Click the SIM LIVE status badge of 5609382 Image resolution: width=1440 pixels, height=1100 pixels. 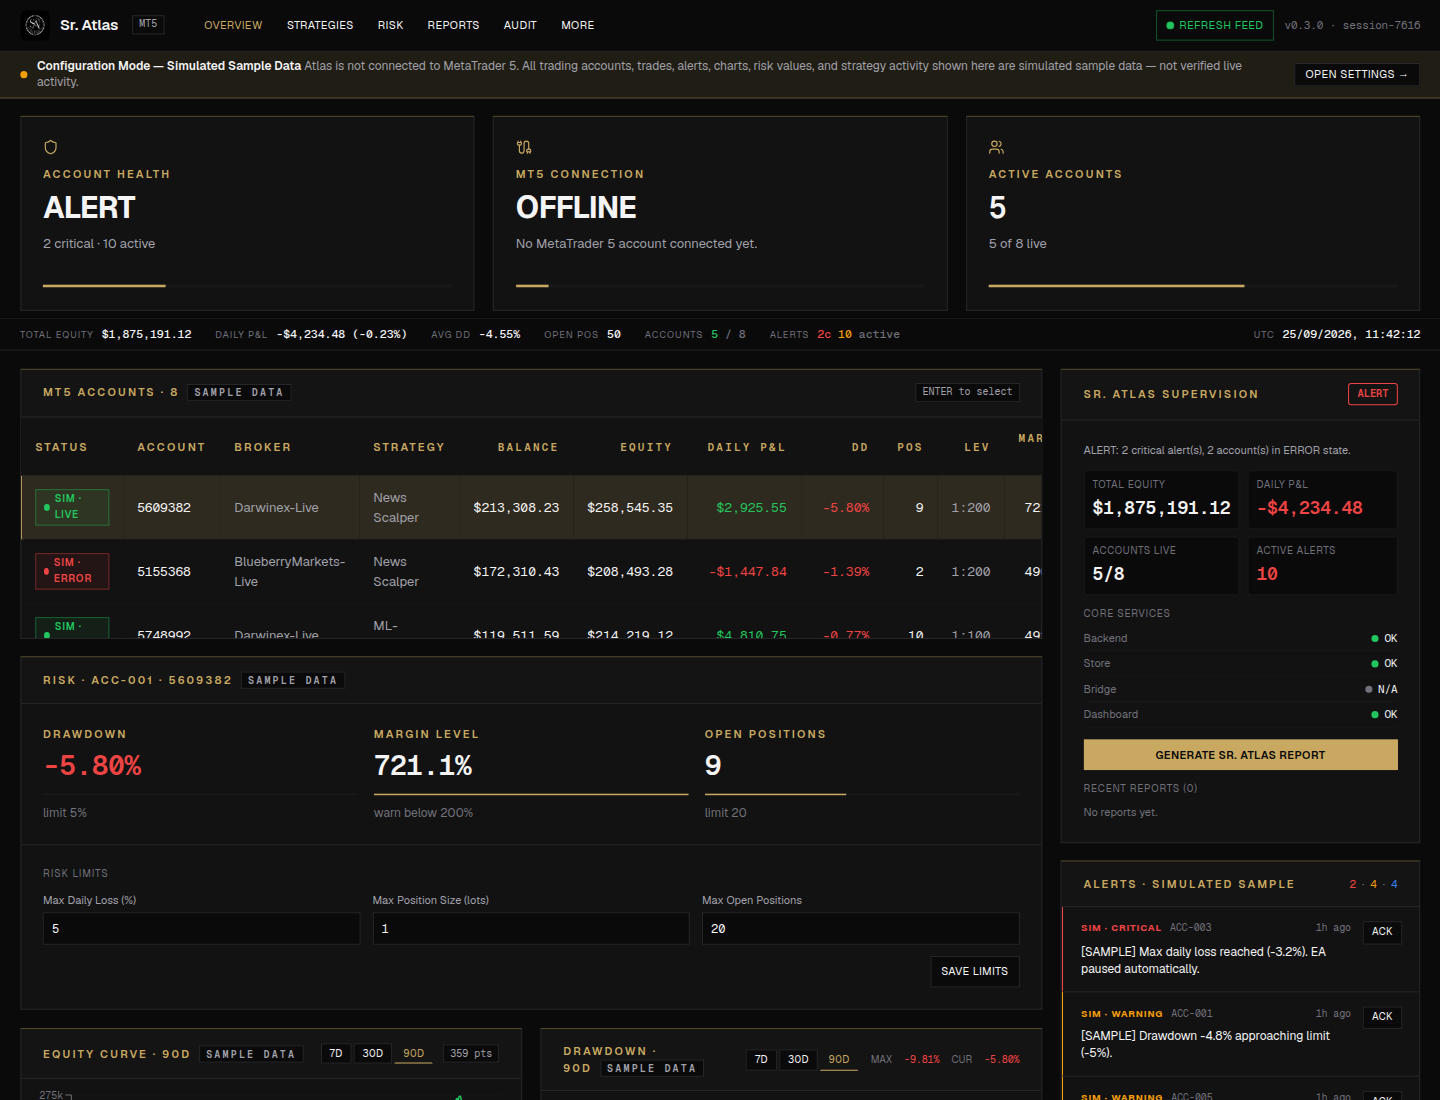pyautogui.click(x=72, y=507)
